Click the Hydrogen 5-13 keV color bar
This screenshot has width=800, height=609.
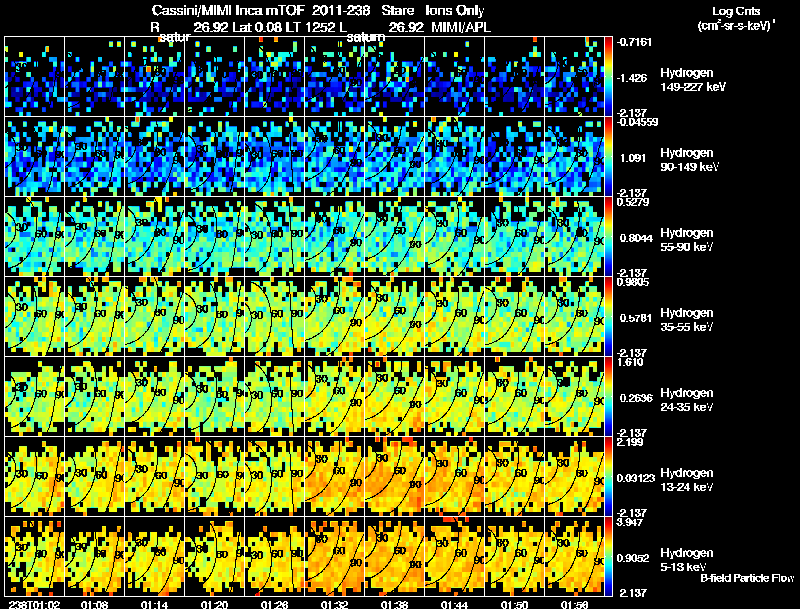(608, 556)
